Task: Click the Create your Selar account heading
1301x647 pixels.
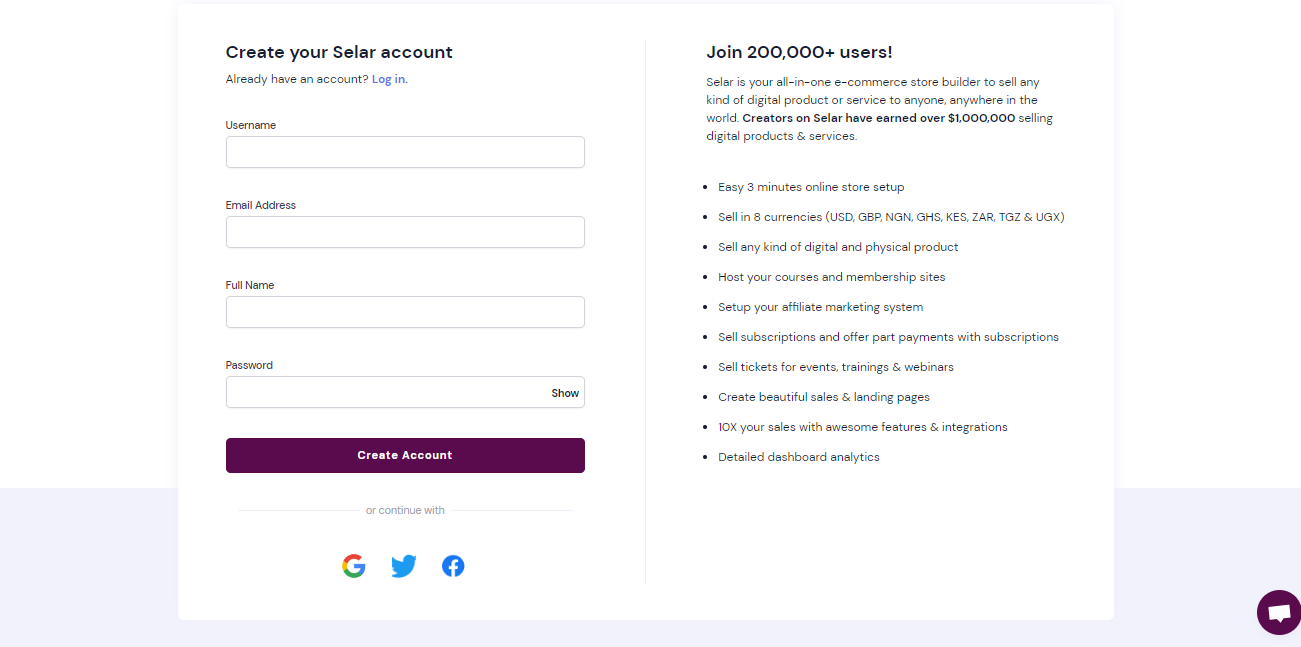Action: tap(338, 51)
